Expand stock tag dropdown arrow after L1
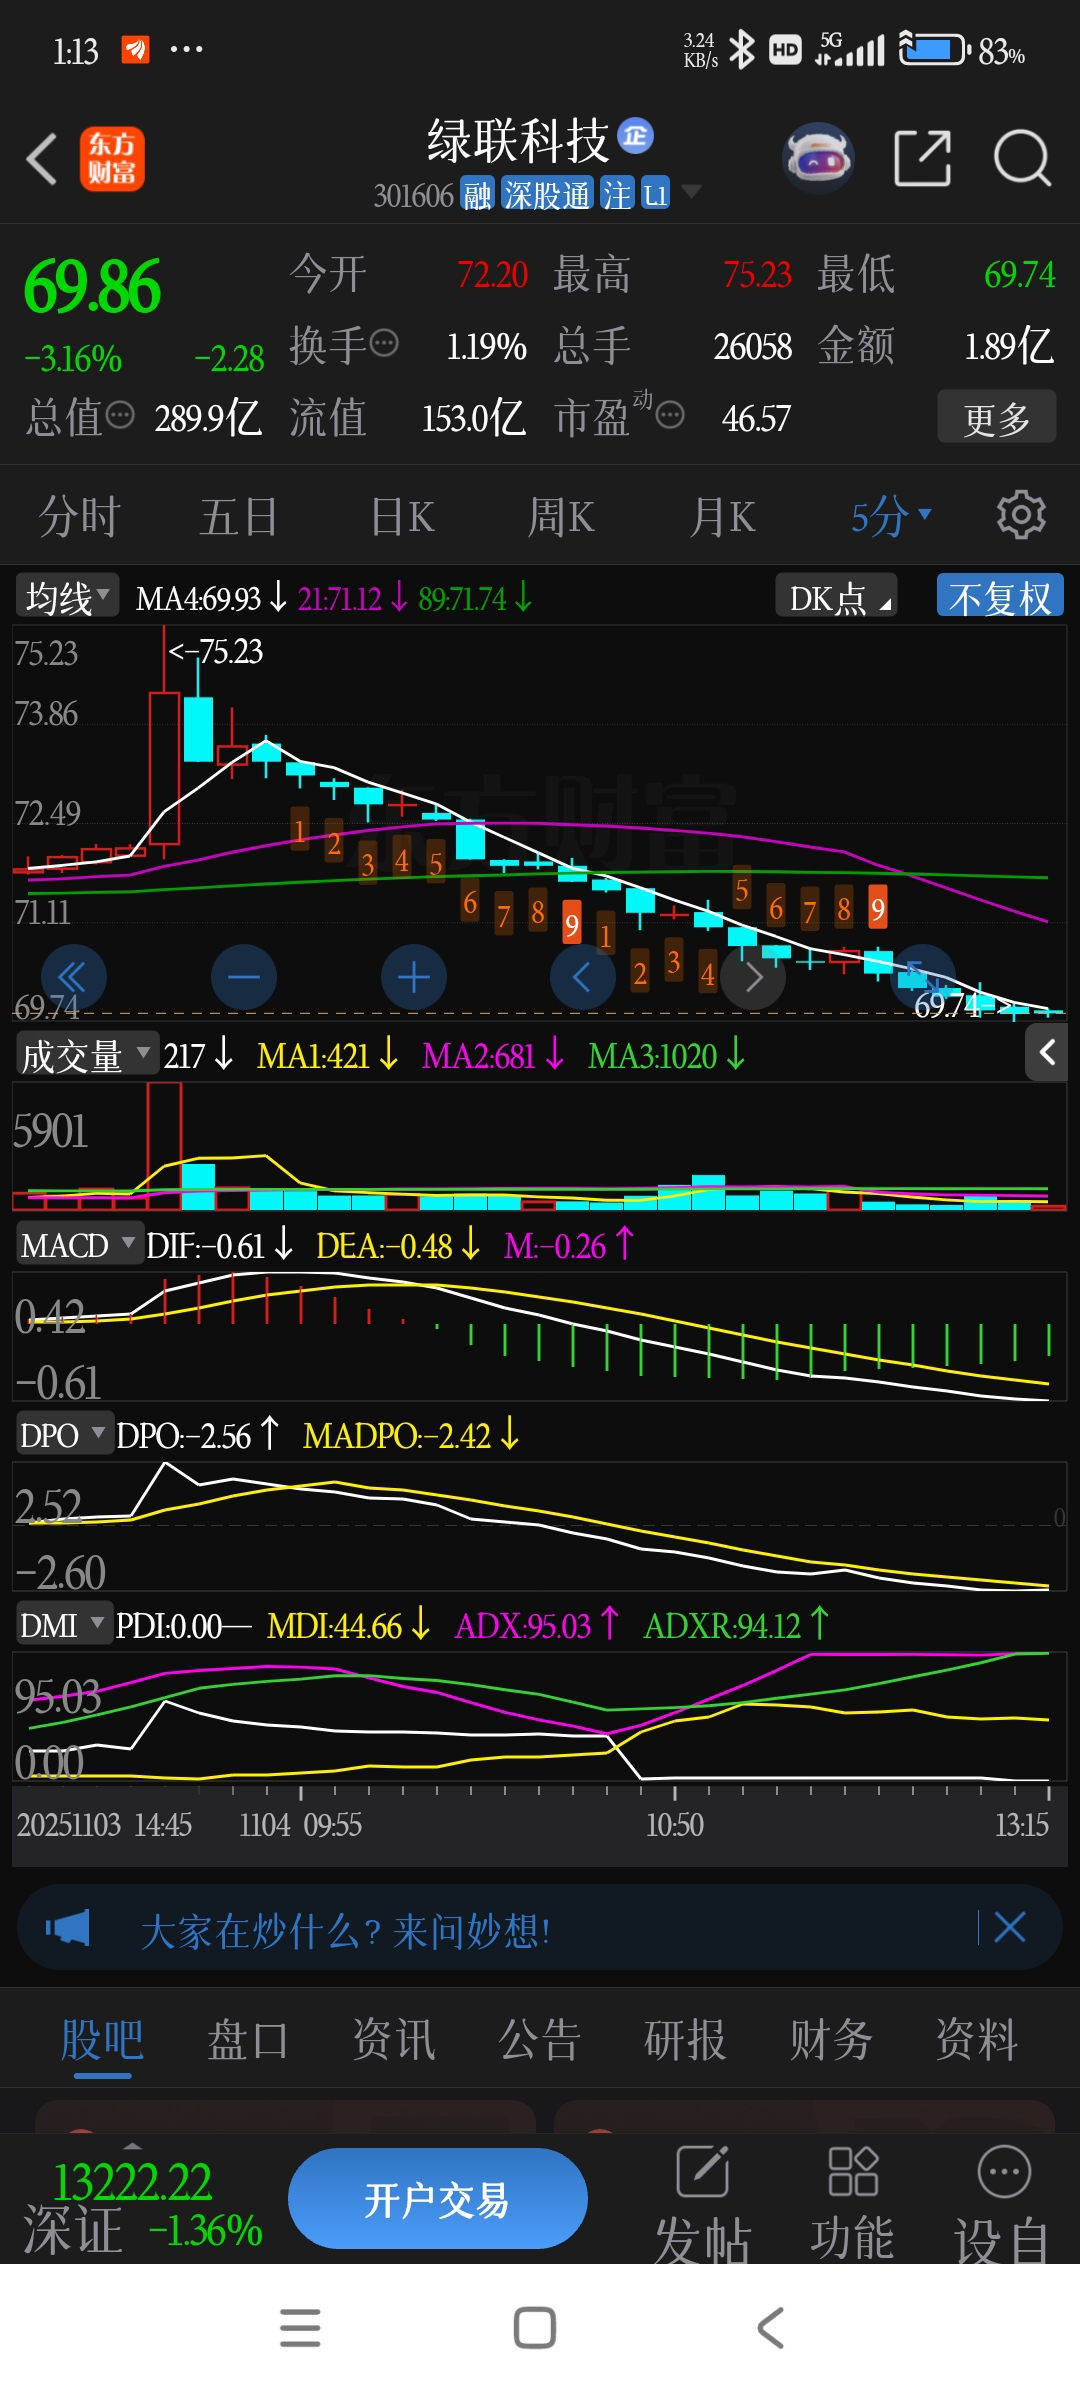This screenshot has height=2400, width=1080. pyautogui.click(x=691, y=192)
